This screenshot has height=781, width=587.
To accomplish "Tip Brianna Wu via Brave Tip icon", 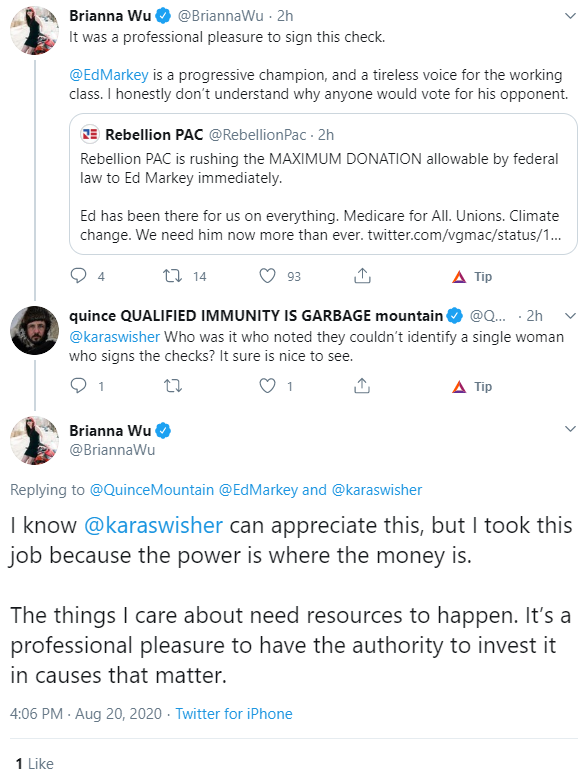I will click(472, 276).
